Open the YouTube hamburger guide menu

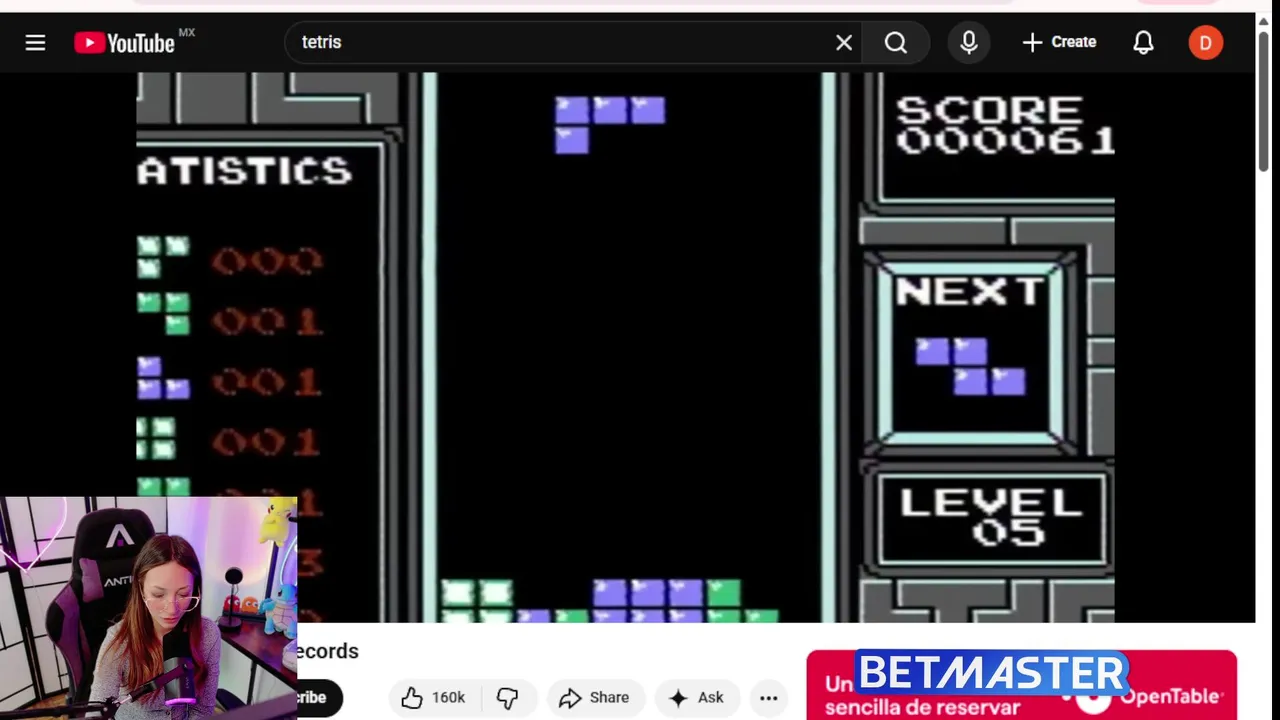35,42
